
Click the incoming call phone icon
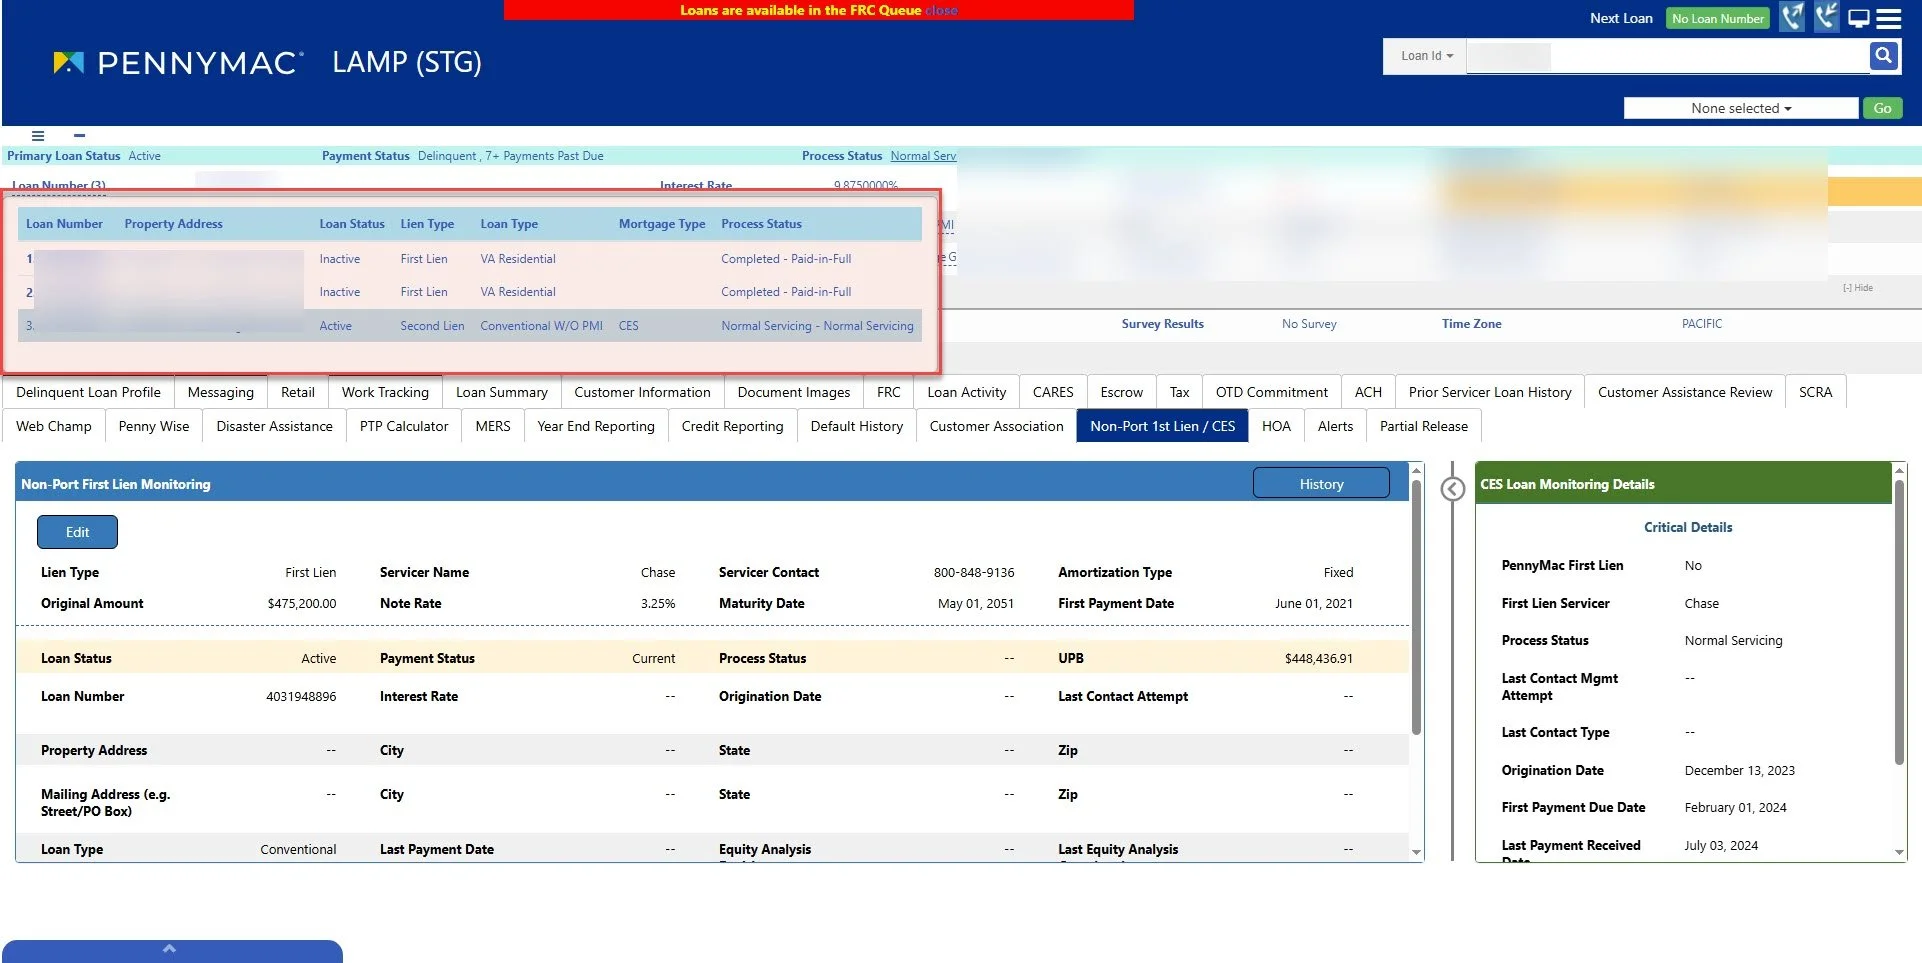tap(1826, 17)
